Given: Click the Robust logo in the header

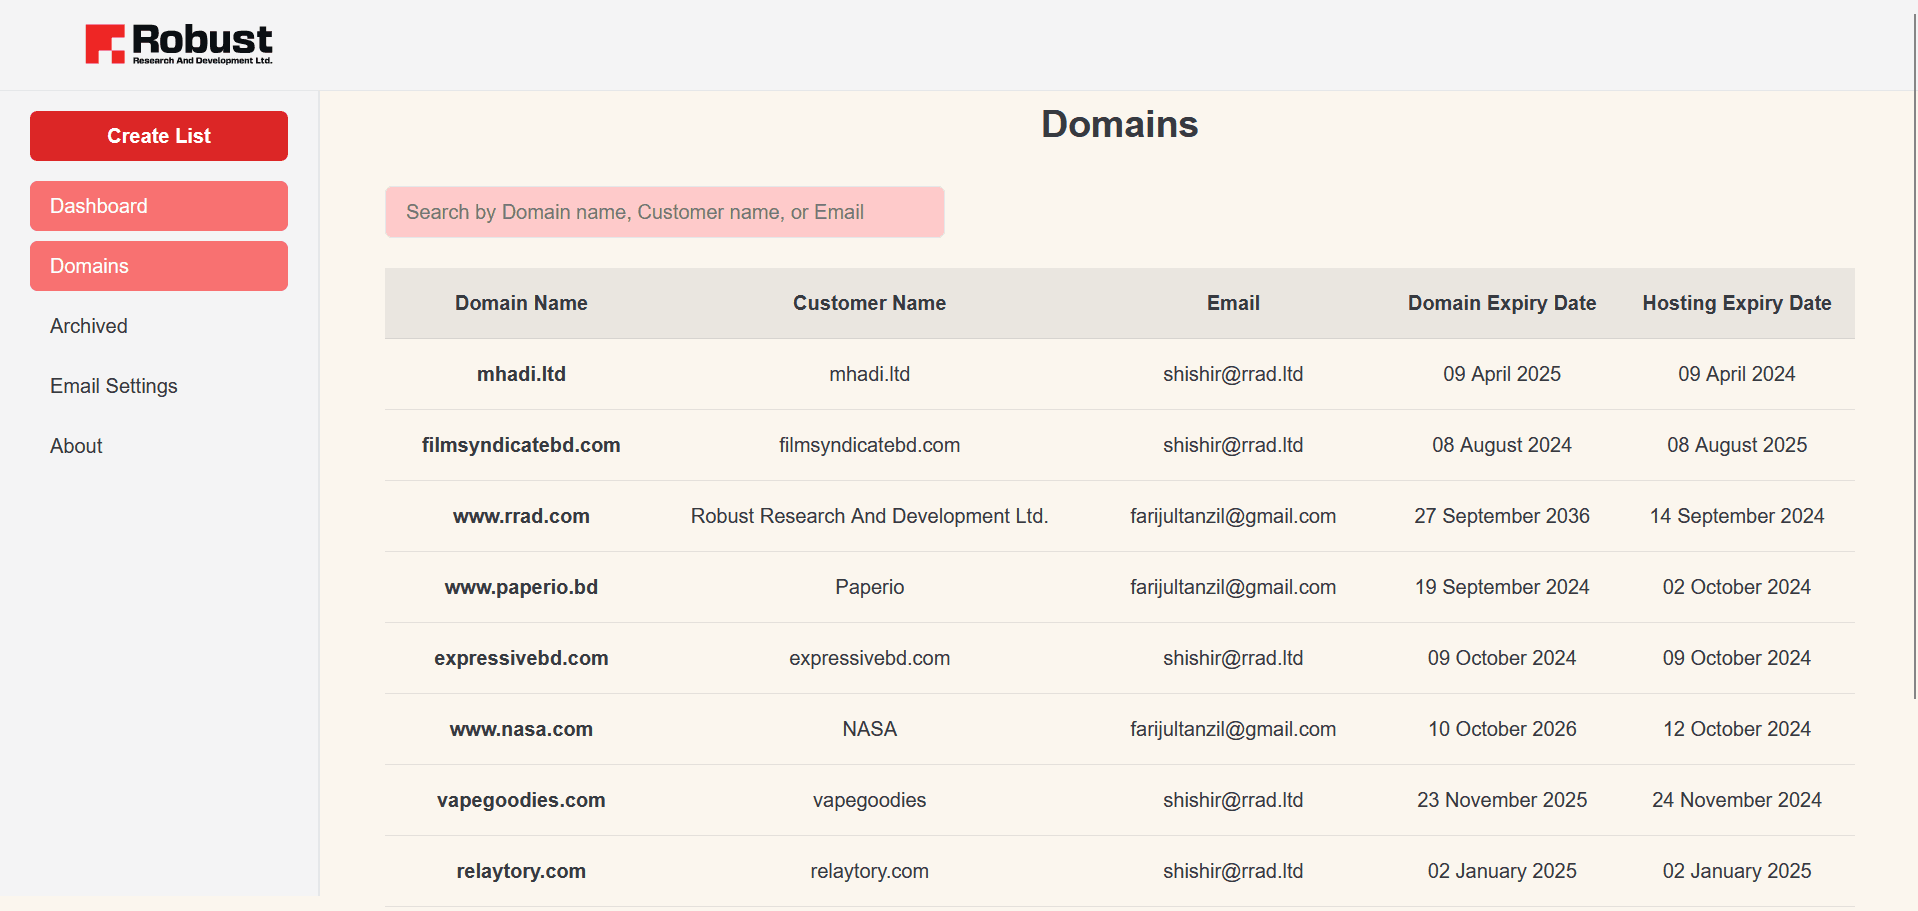Looking at the screenshot, I should (x=178, y=43).
